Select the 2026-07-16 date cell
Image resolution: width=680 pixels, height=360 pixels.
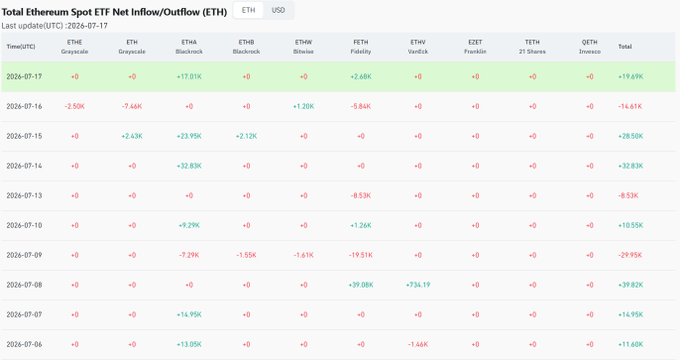point(24,106)
